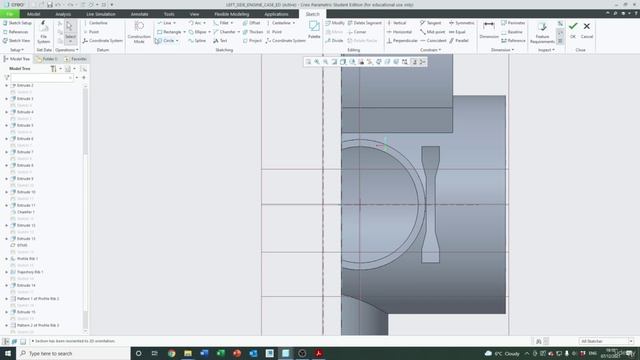
Task: Select the Fillet sketch tool
Action: click(x=221, y=23)
